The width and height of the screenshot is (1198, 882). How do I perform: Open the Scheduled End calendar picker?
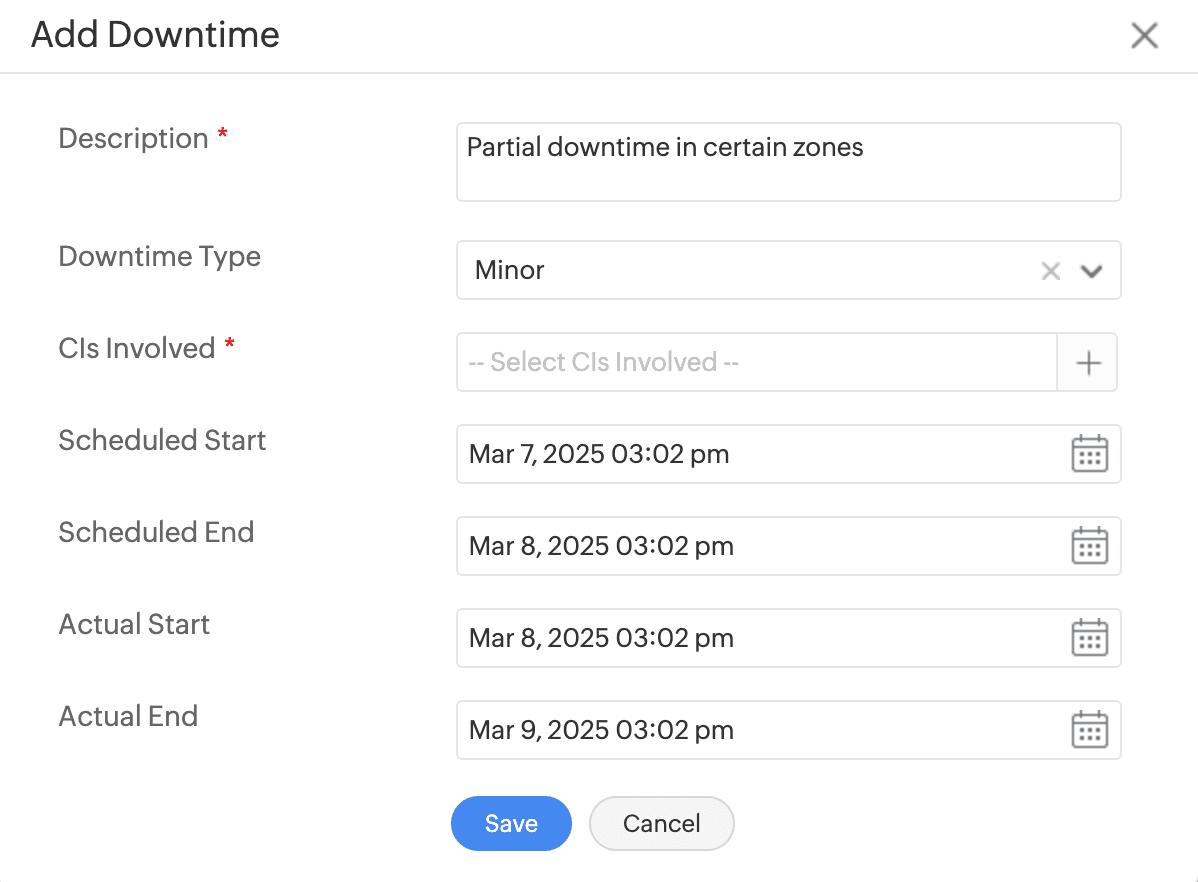[1089, 546]
